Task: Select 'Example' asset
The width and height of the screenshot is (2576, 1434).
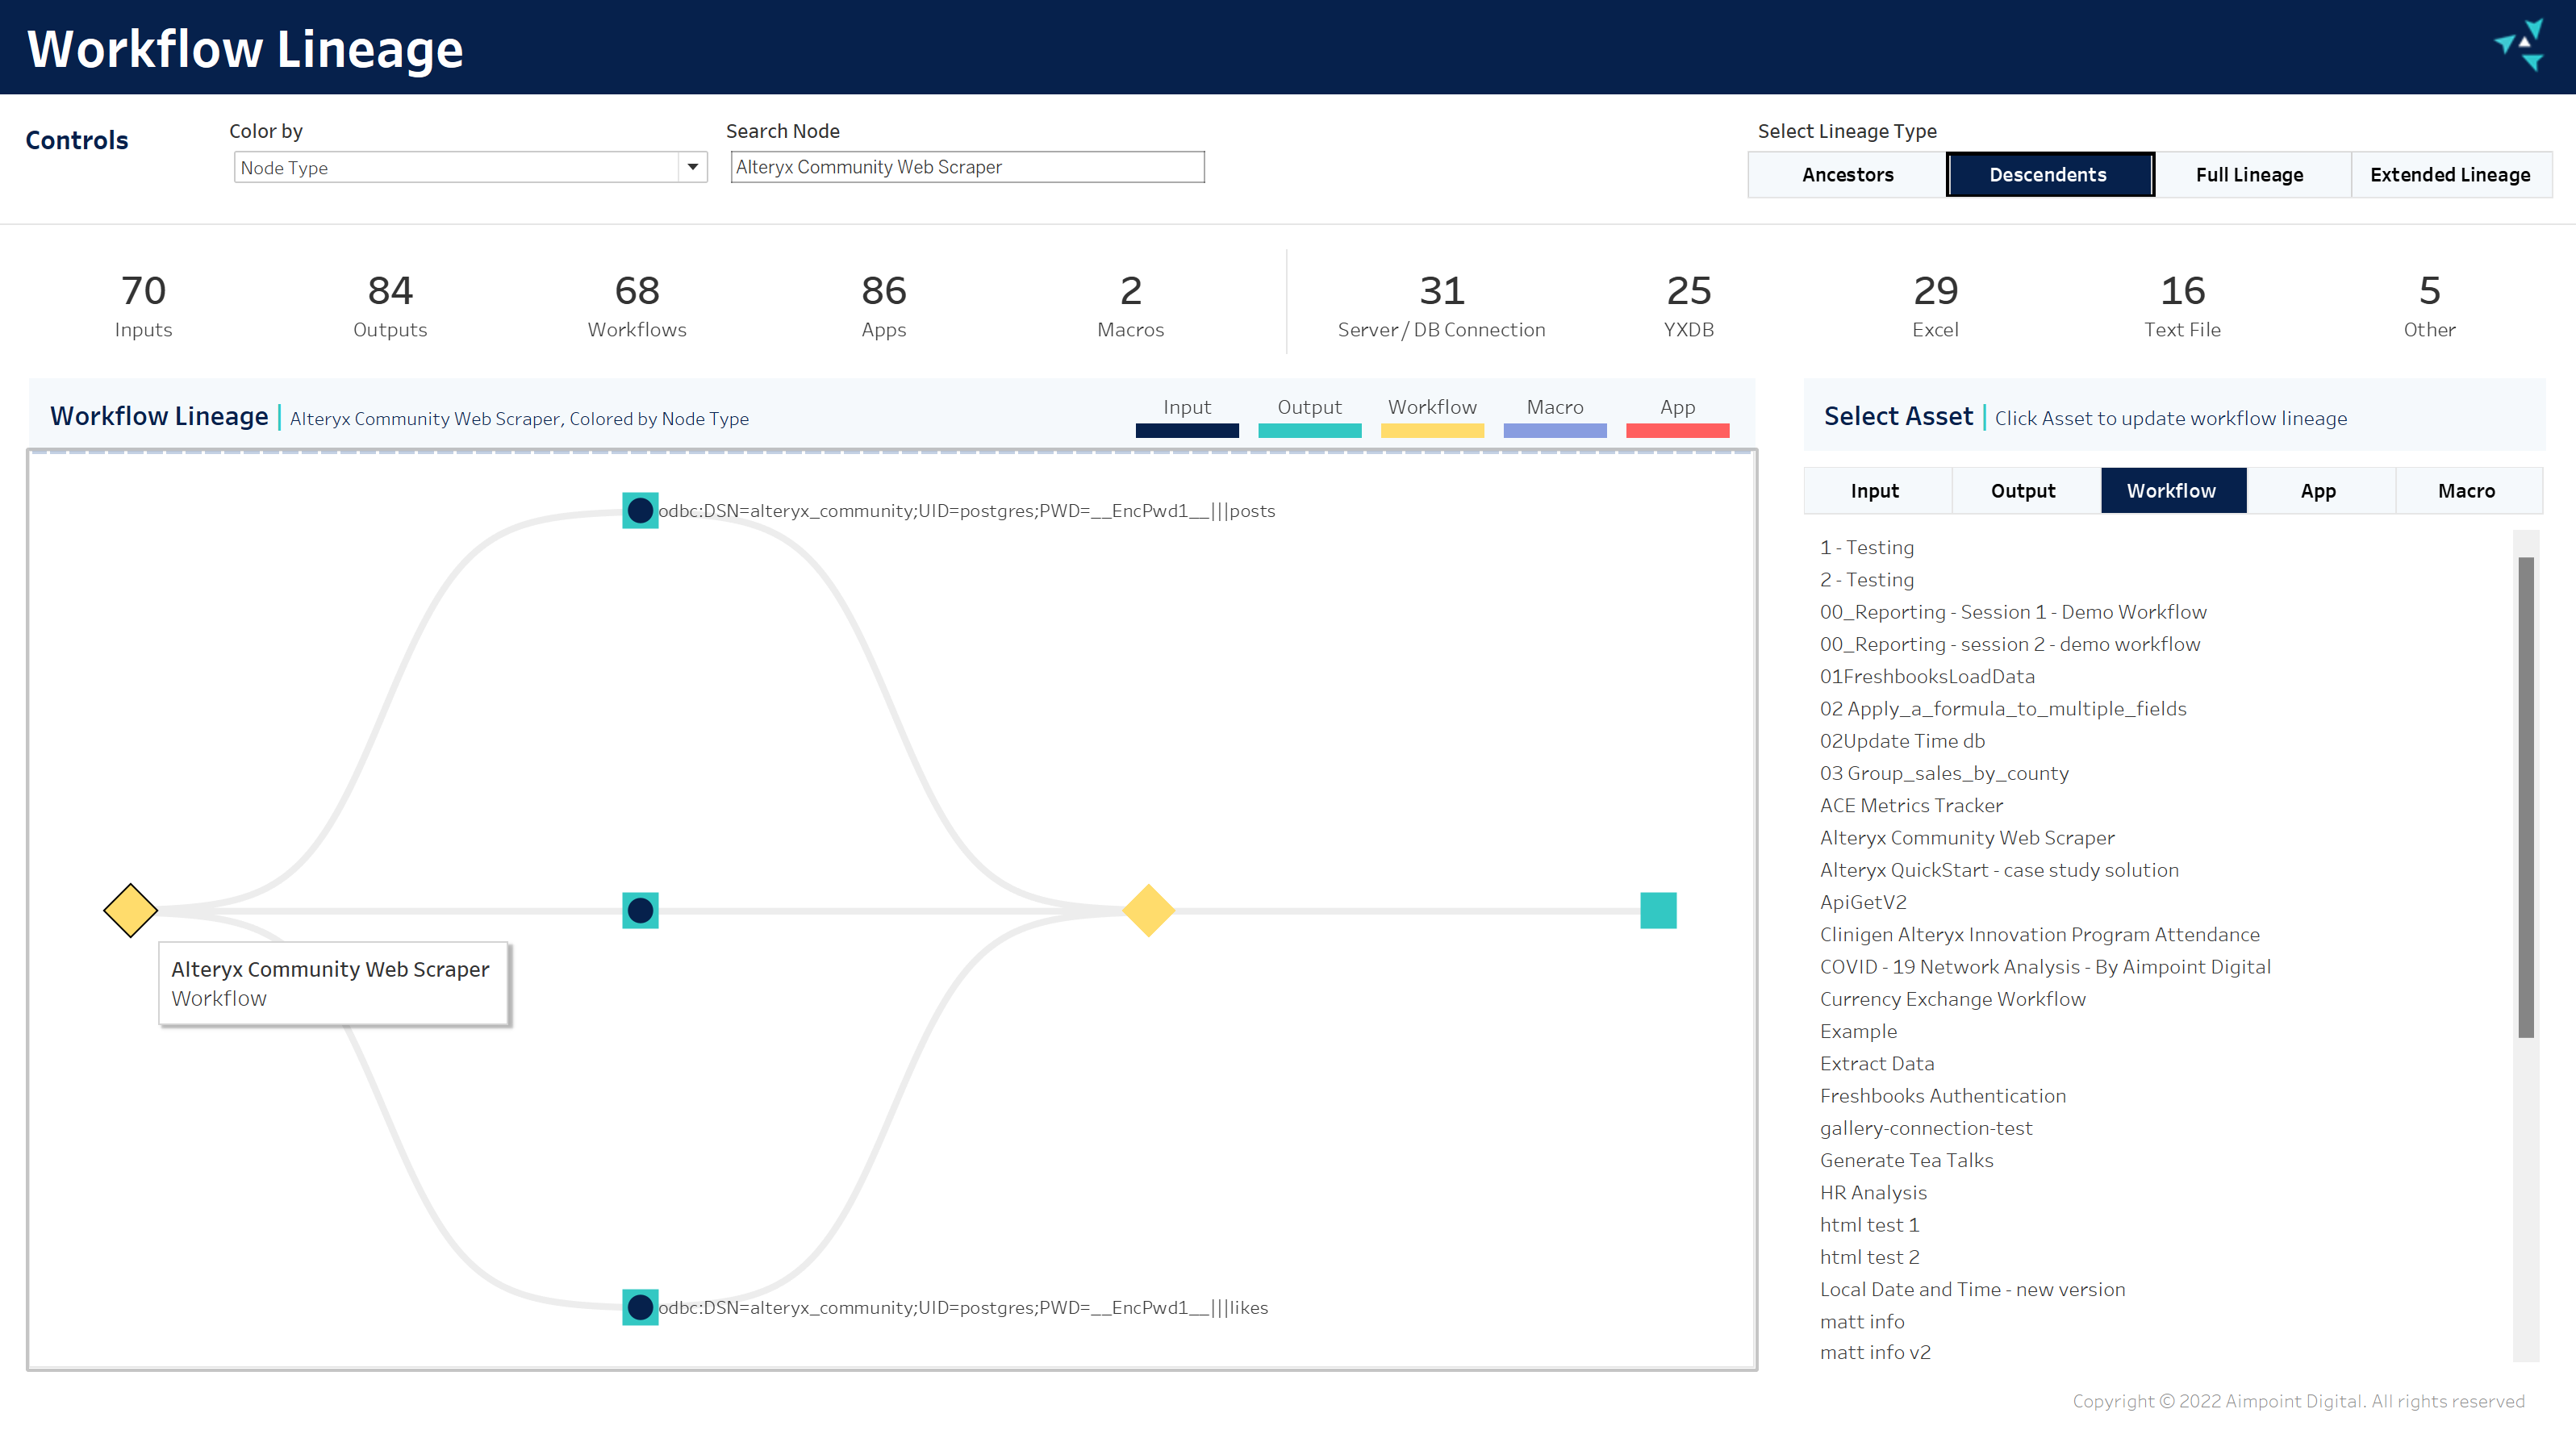Action: [1858, 1031]
